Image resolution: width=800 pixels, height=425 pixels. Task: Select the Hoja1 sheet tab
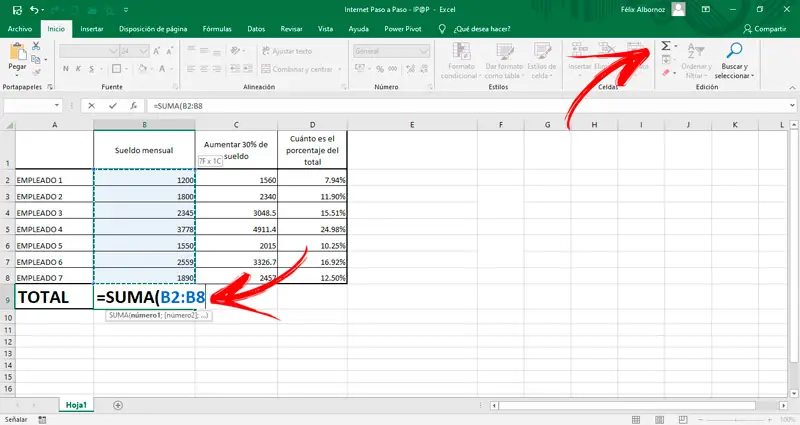click(x=75, y=405)
